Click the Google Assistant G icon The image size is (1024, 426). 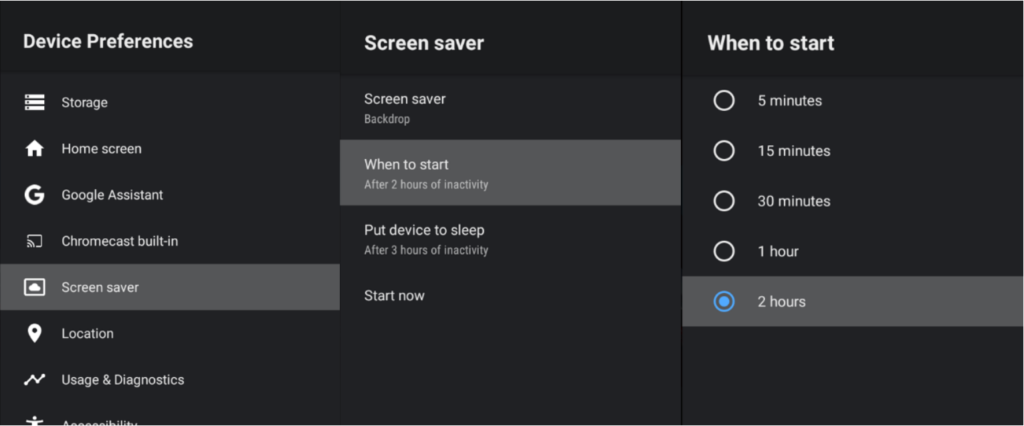point(35,195)
